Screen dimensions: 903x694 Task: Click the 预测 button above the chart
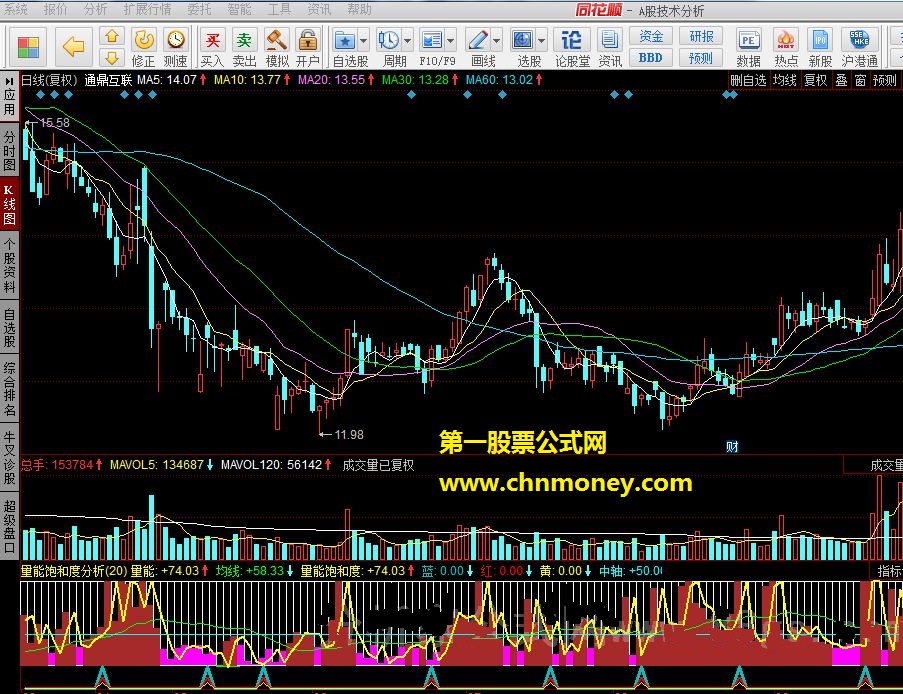[885, 80]
